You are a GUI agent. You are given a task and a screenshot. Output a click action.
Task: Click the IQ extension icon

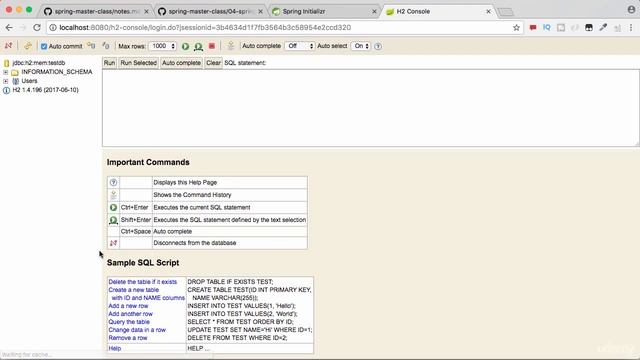point(547,27)
